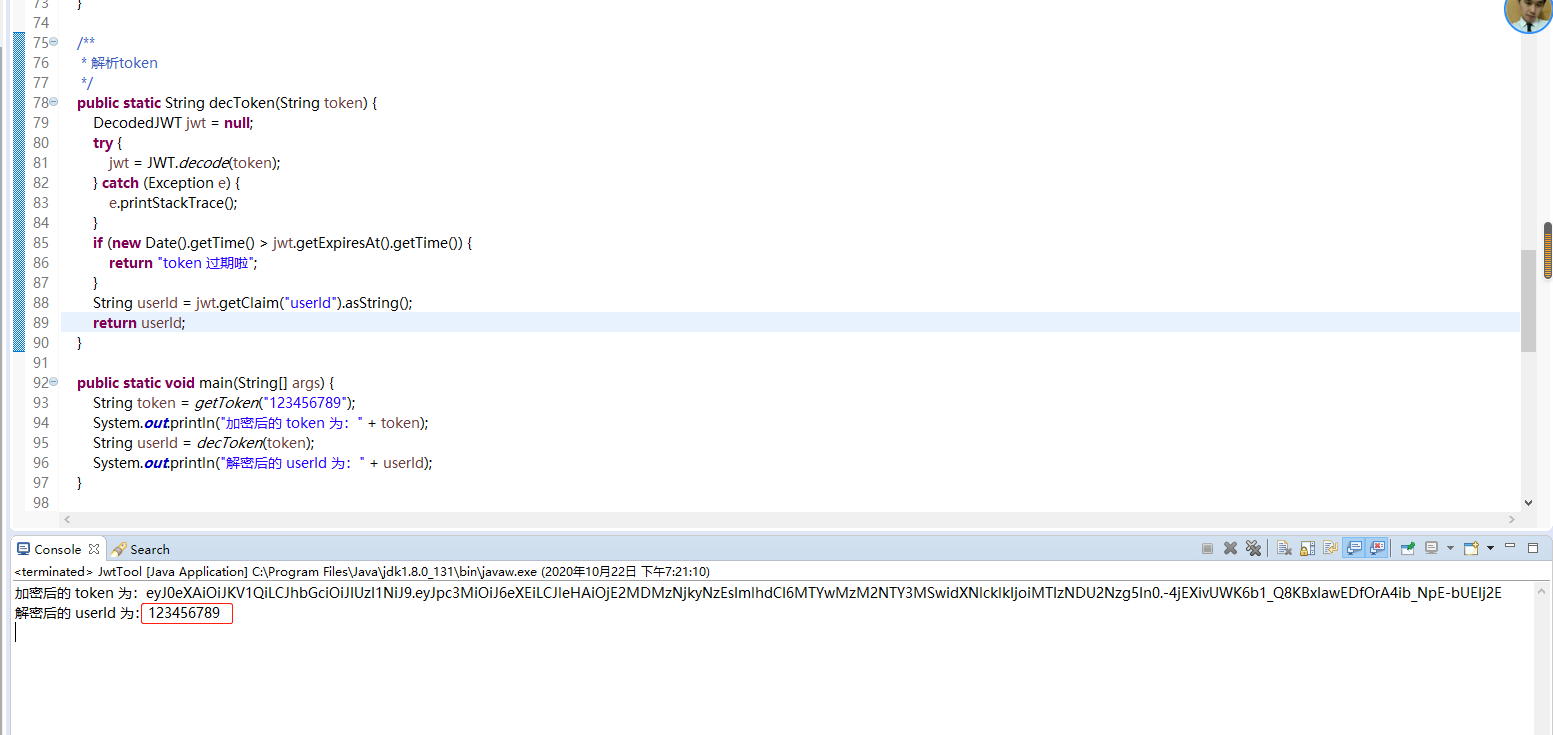Remove all terminated launches with the double-X icon
This screenshot has height=735, width=1553.
pos(1253,548)
